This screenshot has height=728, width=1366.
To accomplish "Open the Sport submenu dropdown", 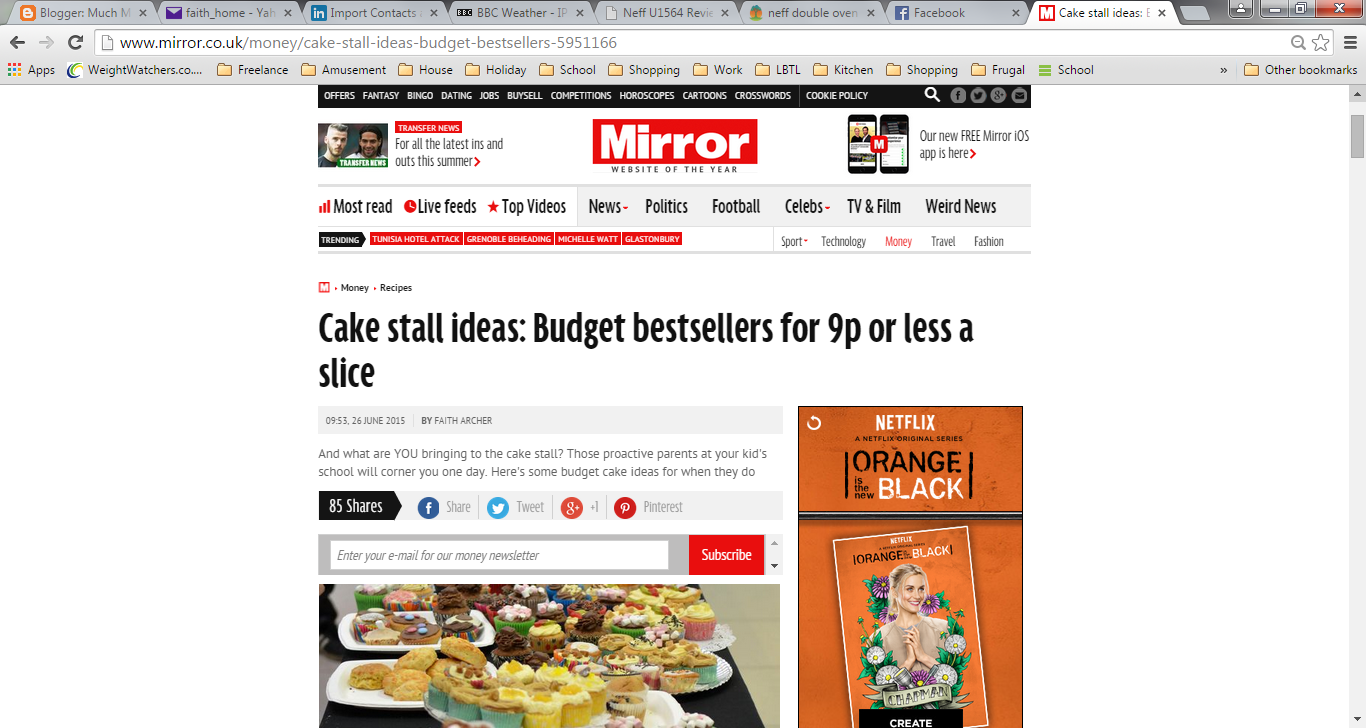I will coord(794,241).
